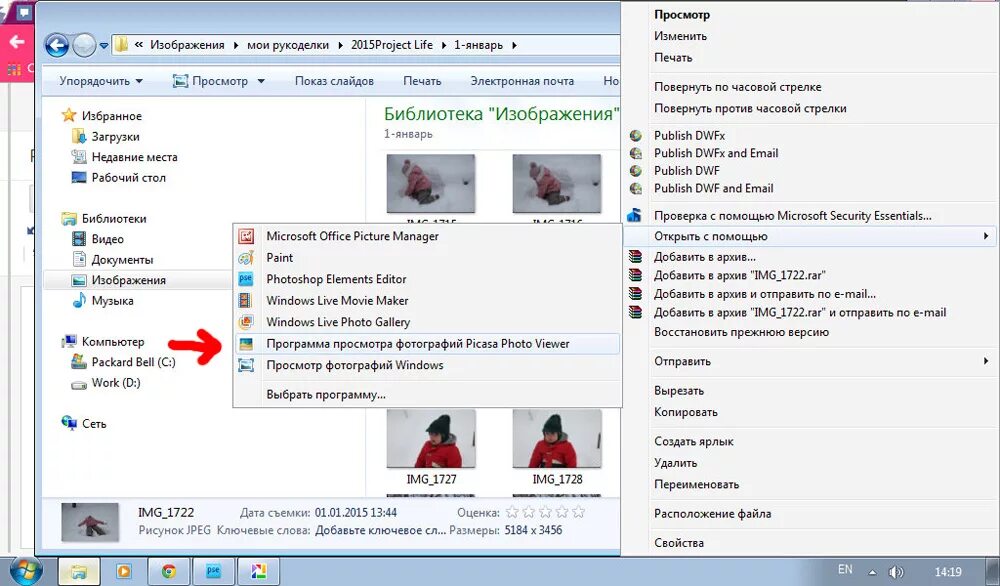This screenshot has width=1000, height=586.
Task: Set rating to three stars in details pane
Action: (x=545, y=512)
